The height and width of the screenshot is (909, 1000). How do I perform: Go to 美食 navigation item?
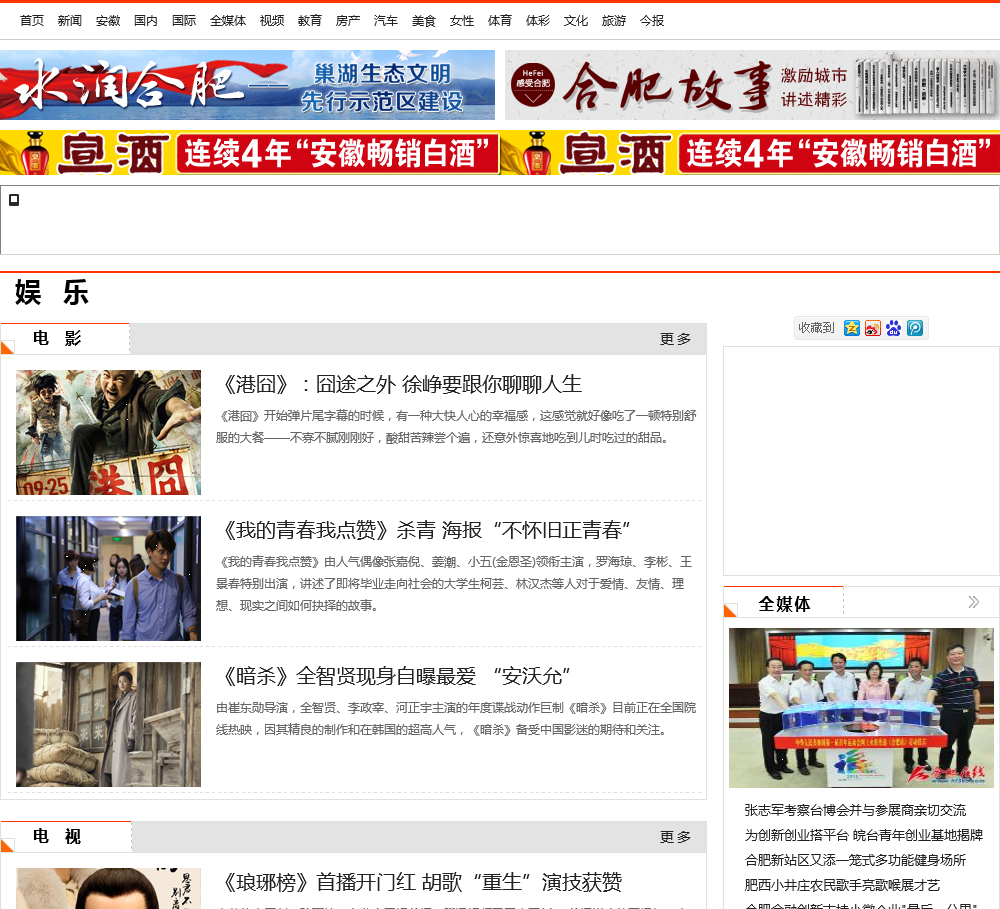pos(423,21)
